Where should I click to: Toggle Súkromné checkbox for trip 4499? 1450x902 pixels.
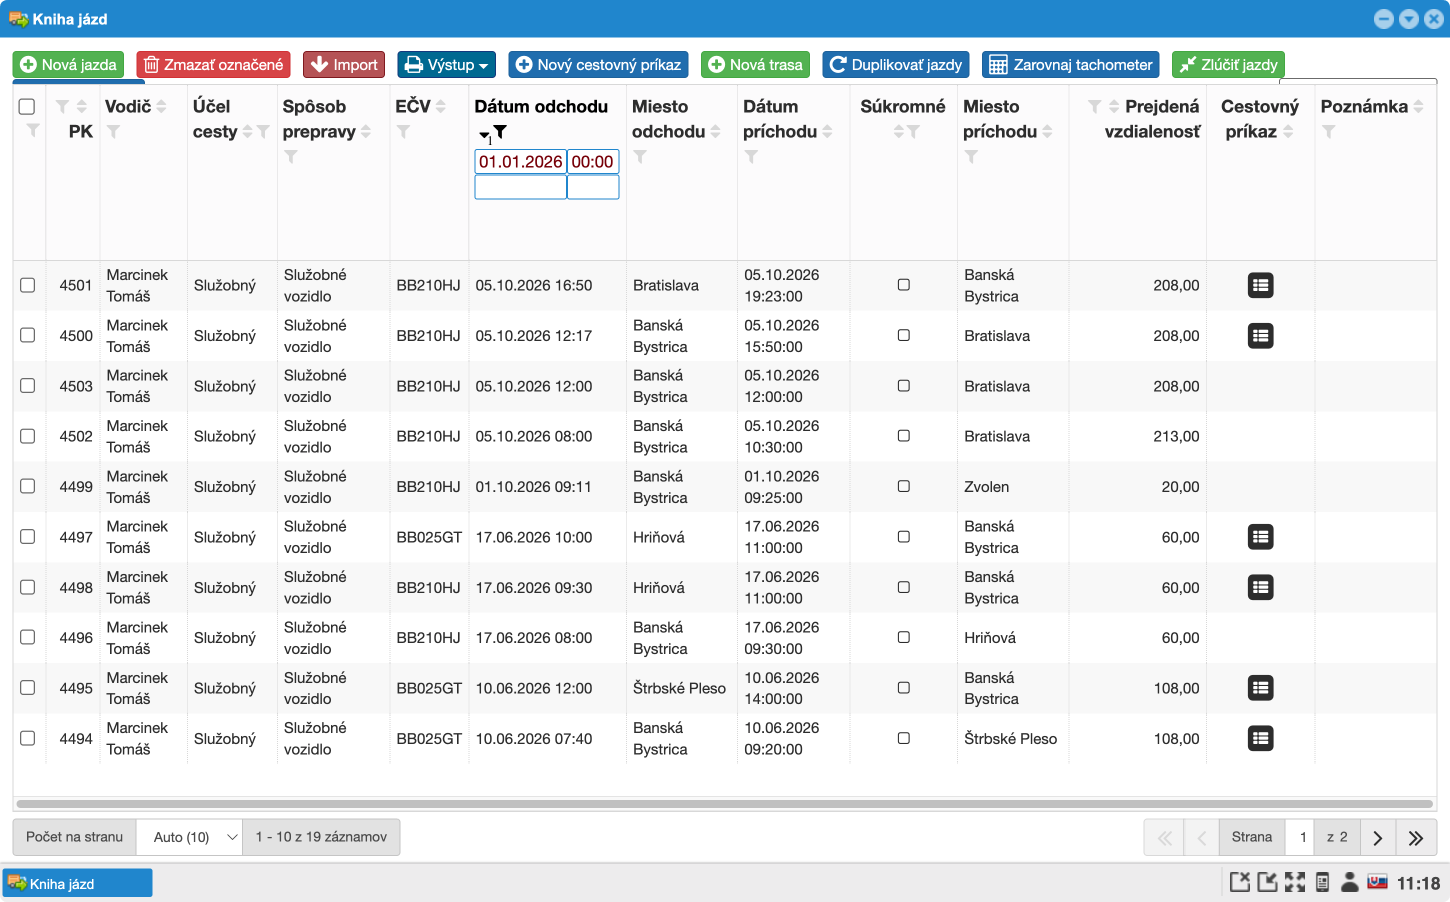pos(904,487)
